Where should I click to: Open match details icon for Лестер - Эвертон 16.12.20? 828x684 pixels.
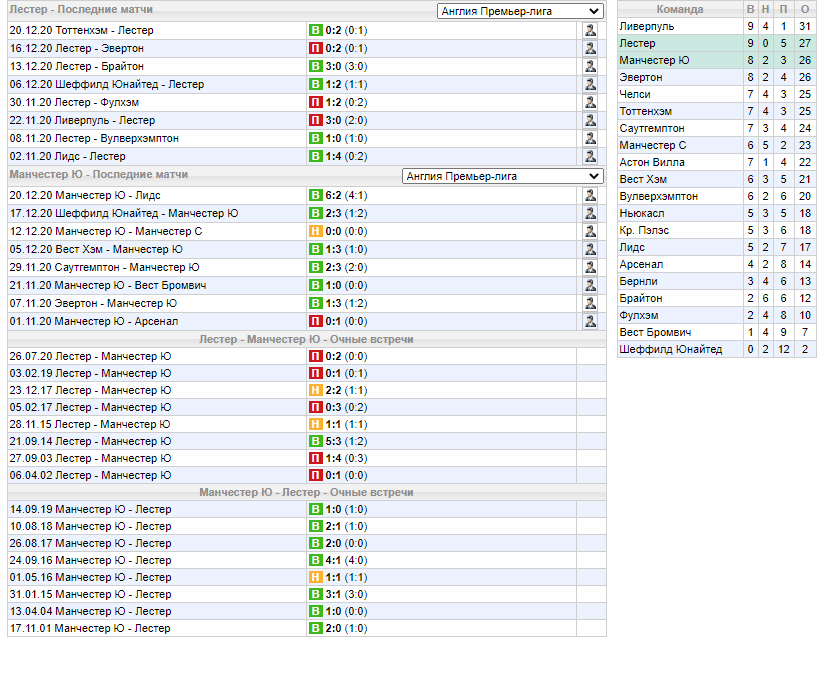590,48
